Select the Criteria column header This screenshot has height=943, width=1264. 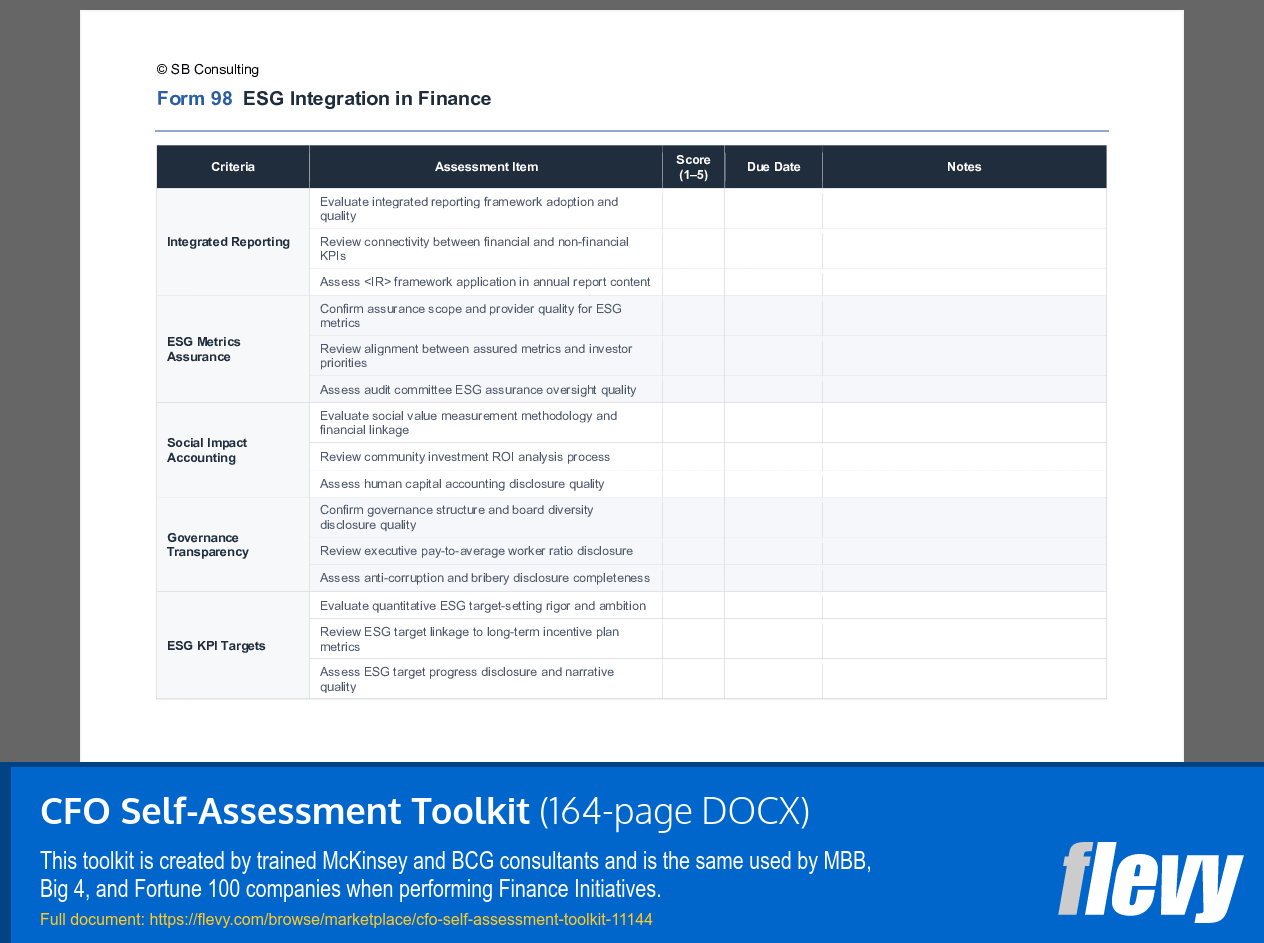coord(232,166)
